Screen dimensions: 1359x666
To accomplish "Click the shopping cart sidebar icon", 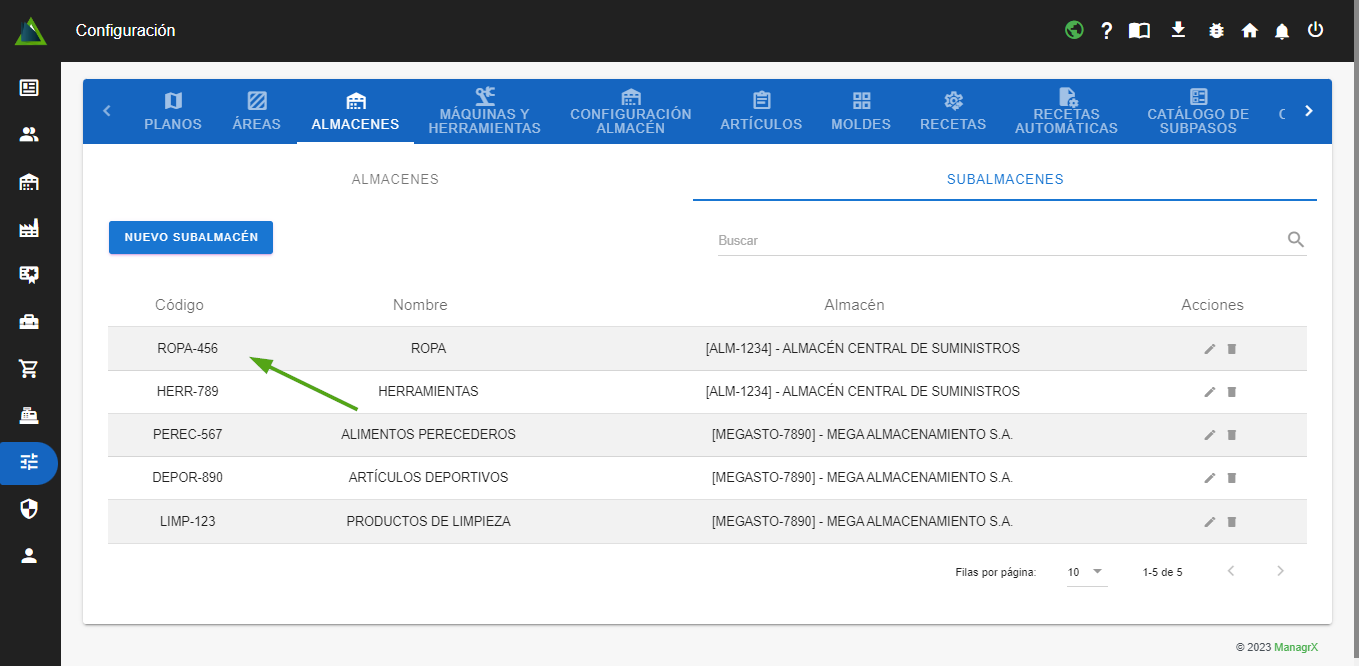I will [29, 368].
